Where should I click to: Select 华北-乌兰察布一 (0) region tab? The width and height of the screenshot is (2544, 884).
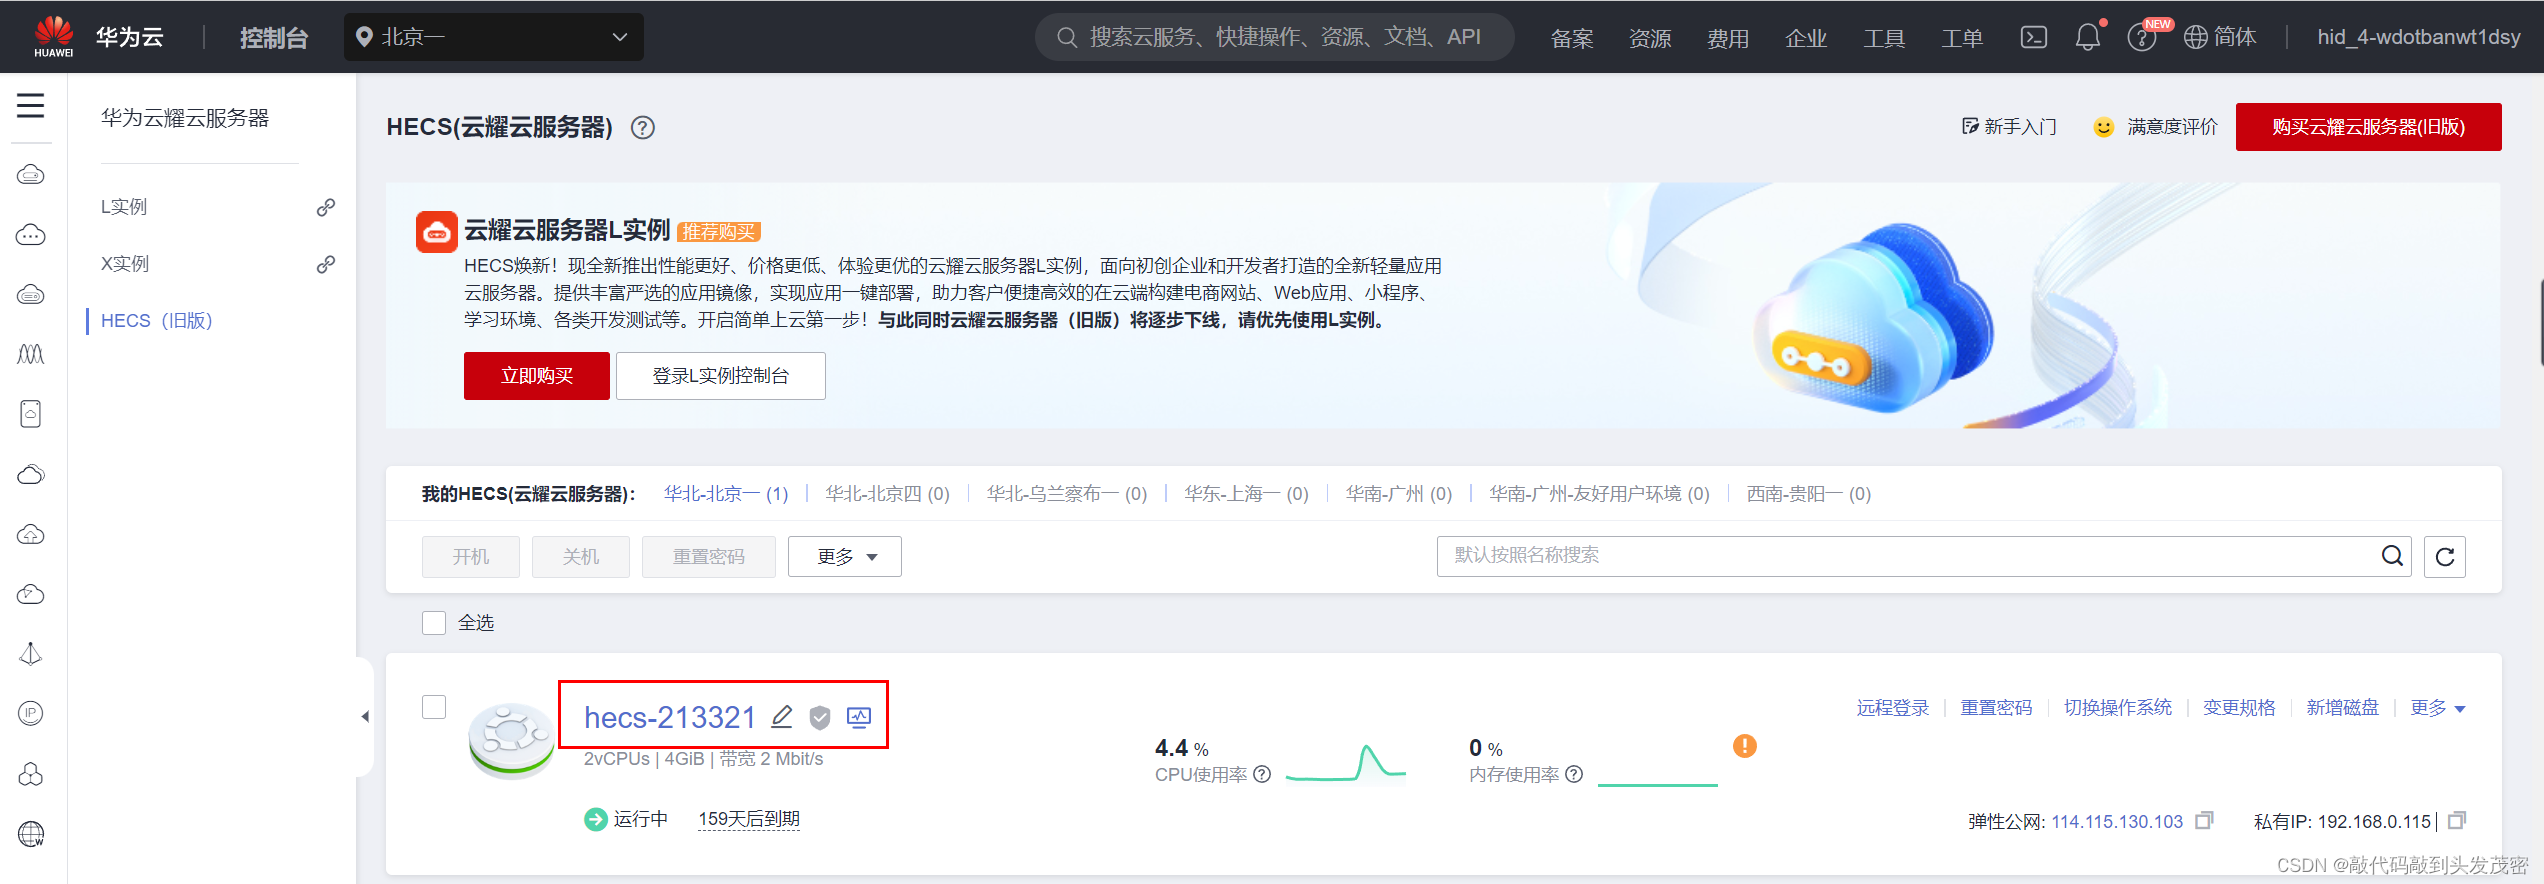tap(1067, 494)
